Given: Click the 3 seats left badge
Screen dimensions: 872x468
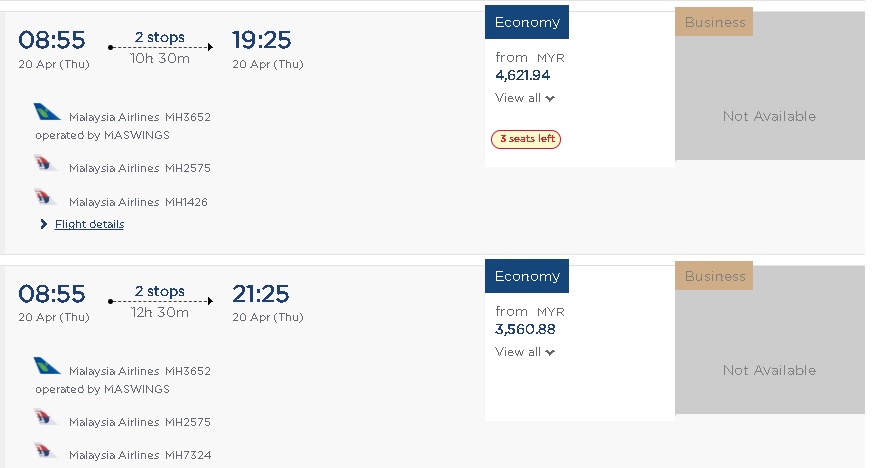Looking at the screenshot, I should pyautogui.click(x=526, y=139).
